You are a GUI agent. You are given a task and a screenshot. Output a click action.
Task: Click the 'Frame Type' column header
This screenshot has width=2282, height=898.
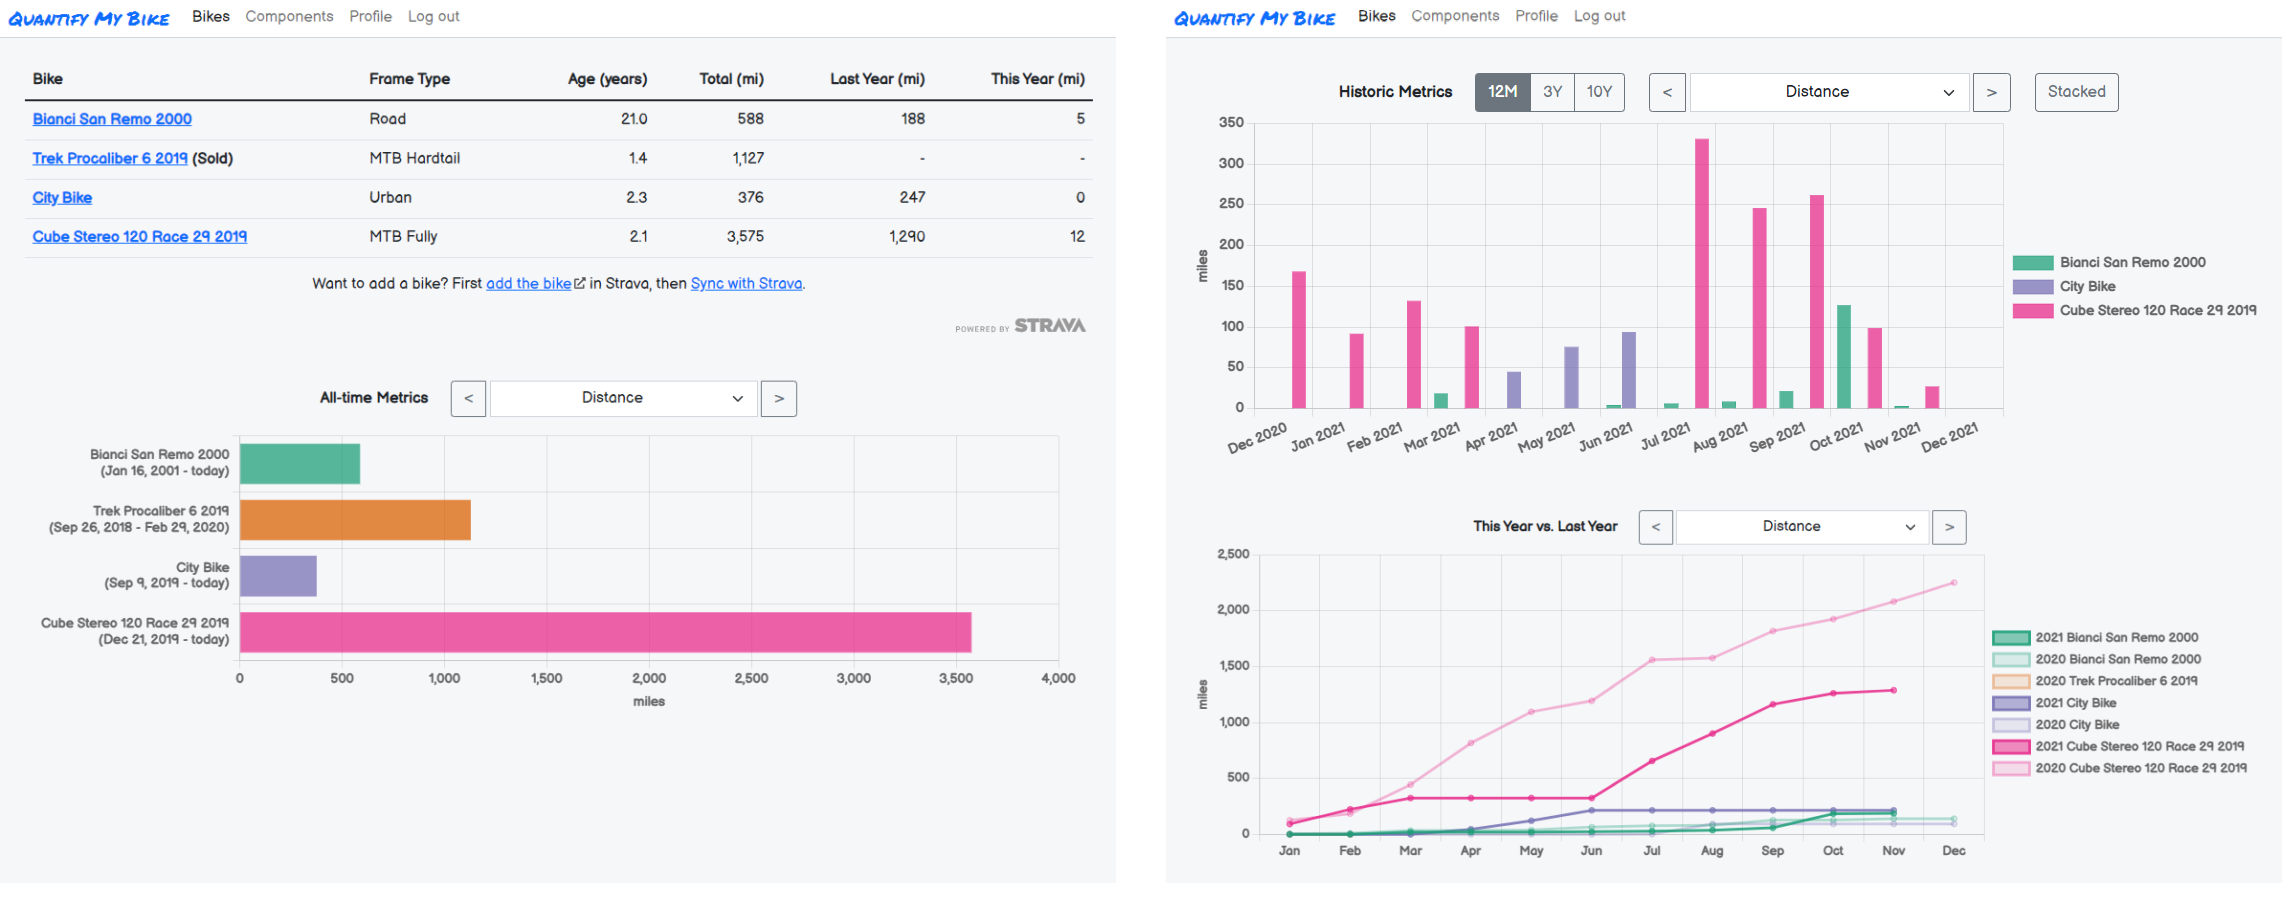(409, 79)
